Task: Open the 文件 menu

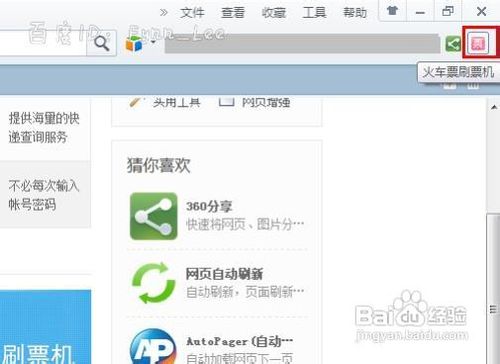Action: [192, 13]
